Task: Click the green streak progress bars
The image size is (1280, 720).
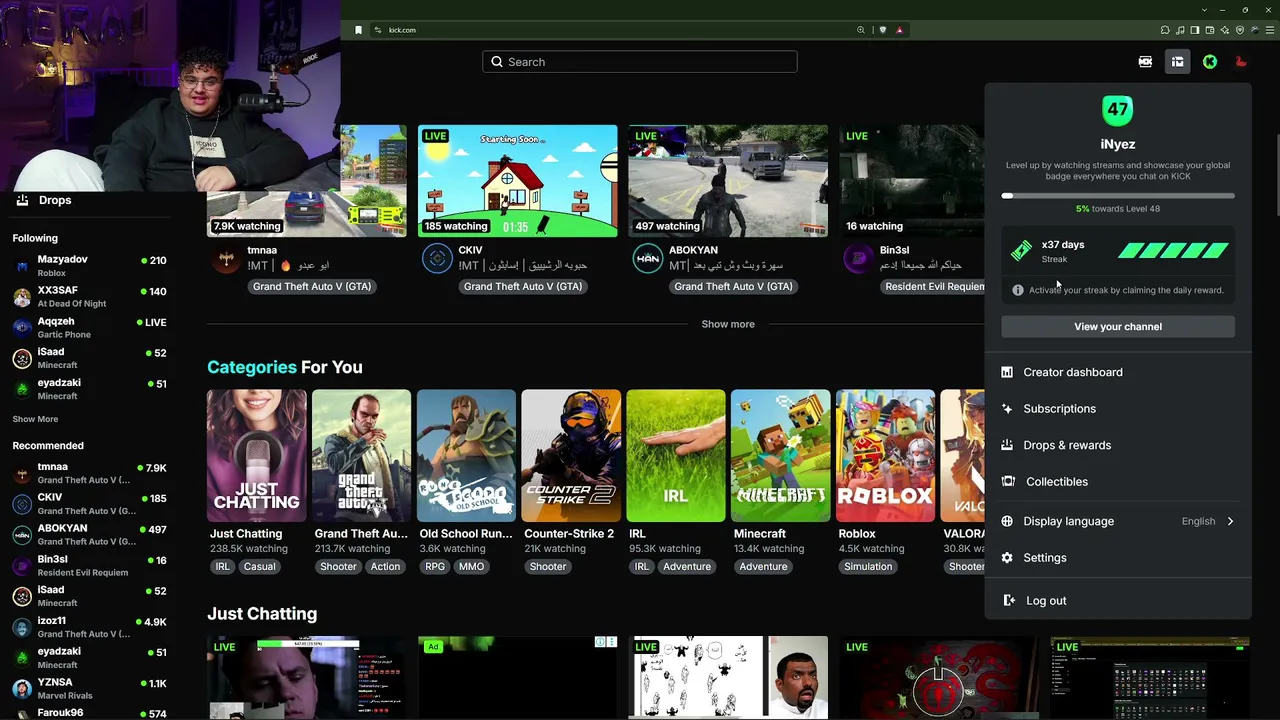Action: pos(1173,251)
